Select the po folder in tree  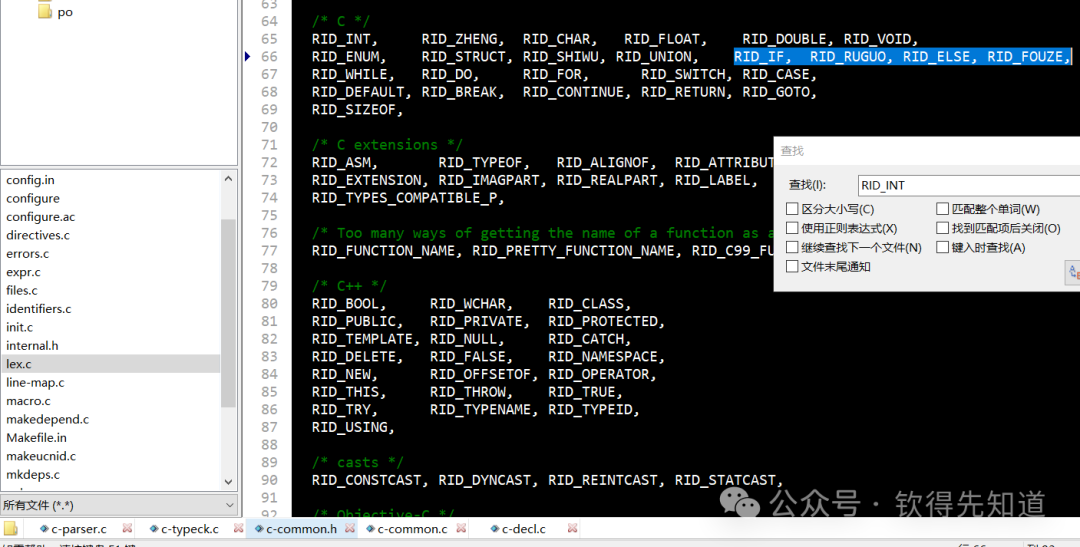coord(65,12)
